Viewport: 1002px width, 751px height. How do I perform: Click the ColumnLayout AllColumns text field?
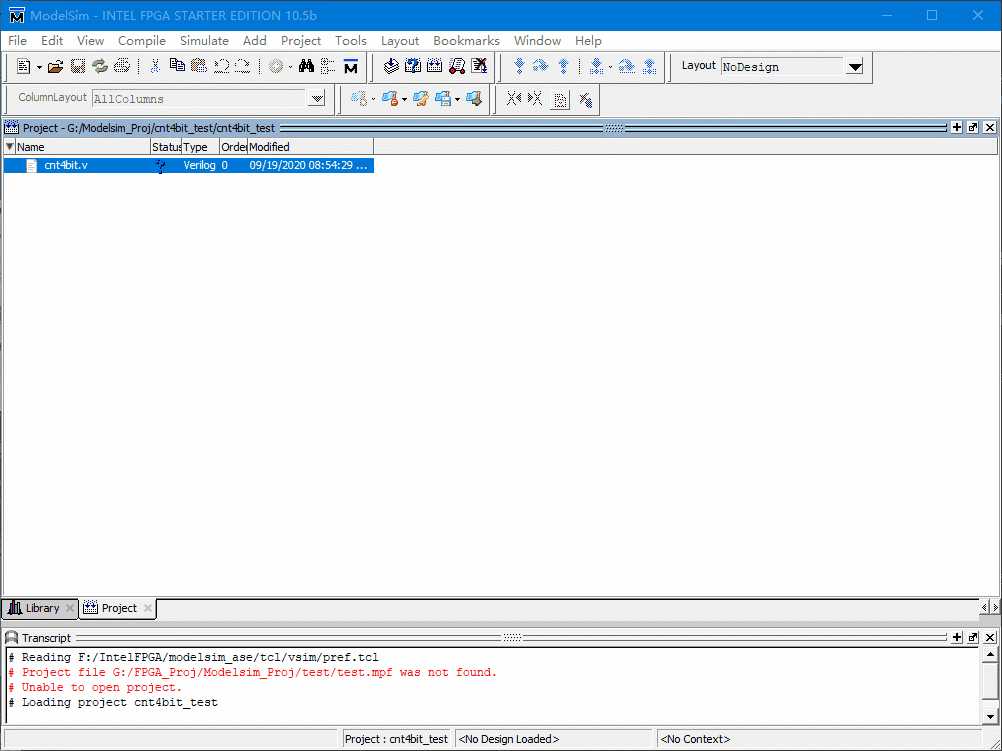tap(199, 99)
